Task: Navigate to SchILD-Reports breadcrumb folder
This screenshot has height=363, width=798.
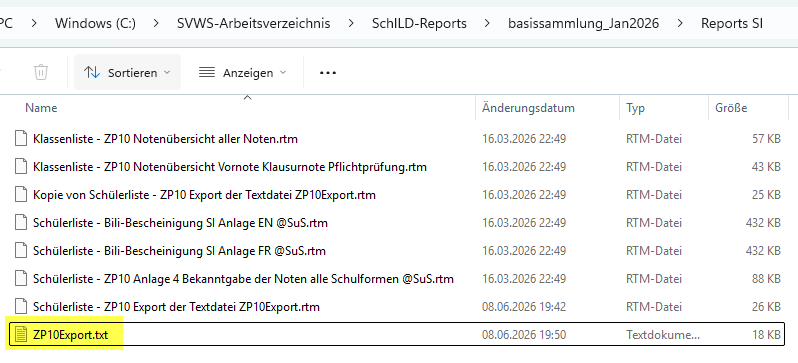Action: [419, 23]
